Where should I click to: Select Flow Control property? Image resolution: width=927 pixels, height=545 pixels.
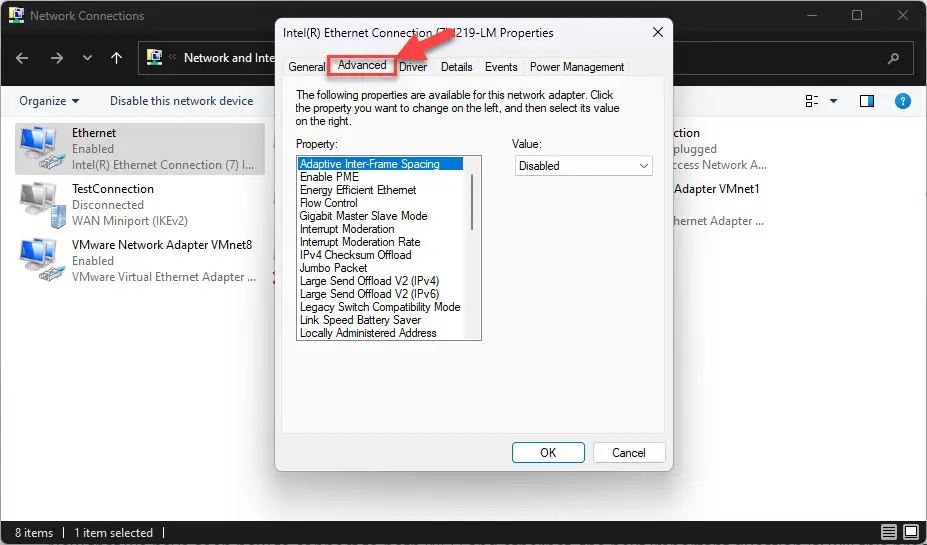pos(329,203)
